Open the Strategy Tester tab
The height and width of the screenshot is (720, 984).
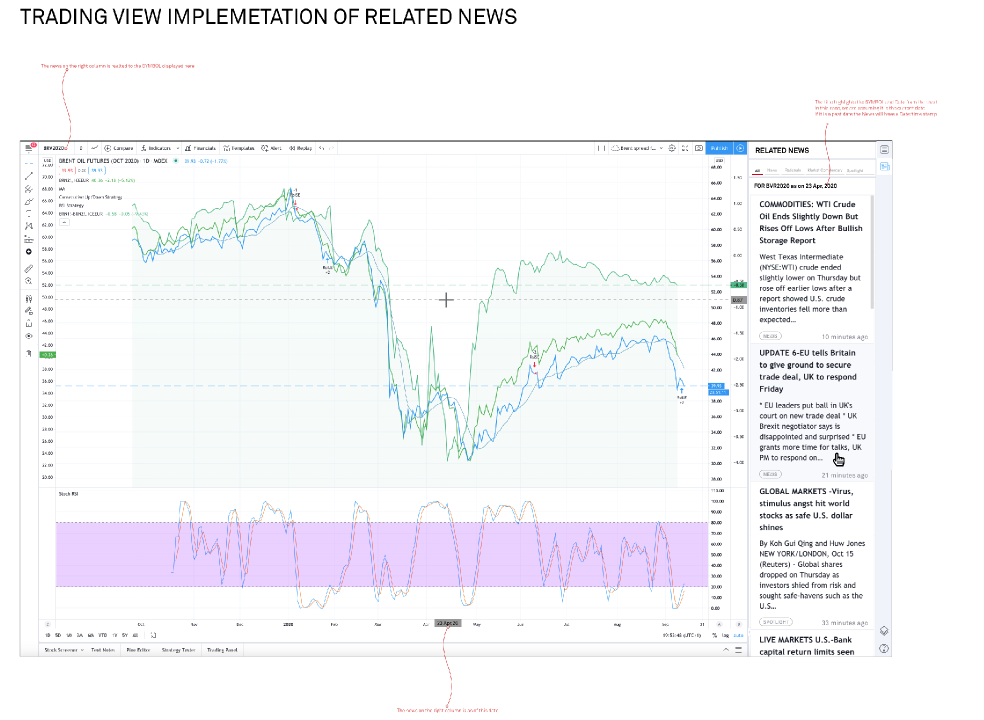click(x=178, y=650)
